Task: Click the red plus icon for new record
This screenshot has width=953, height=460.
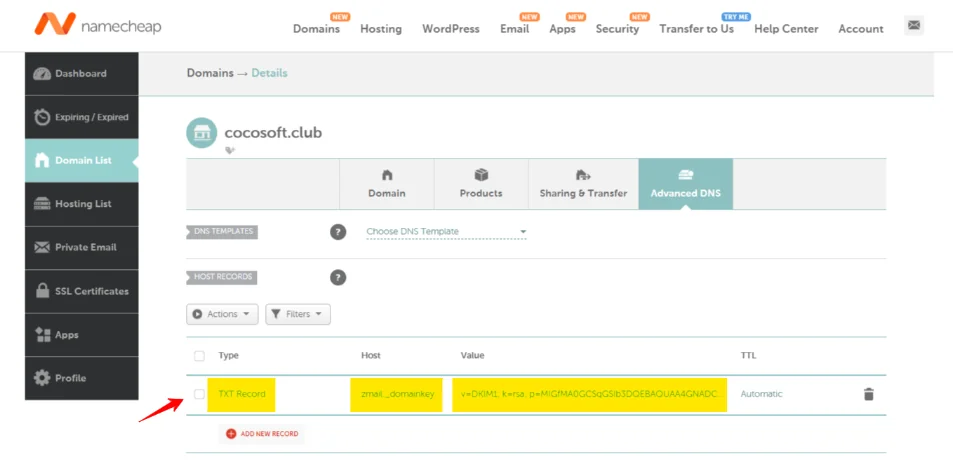Action: 231,434
